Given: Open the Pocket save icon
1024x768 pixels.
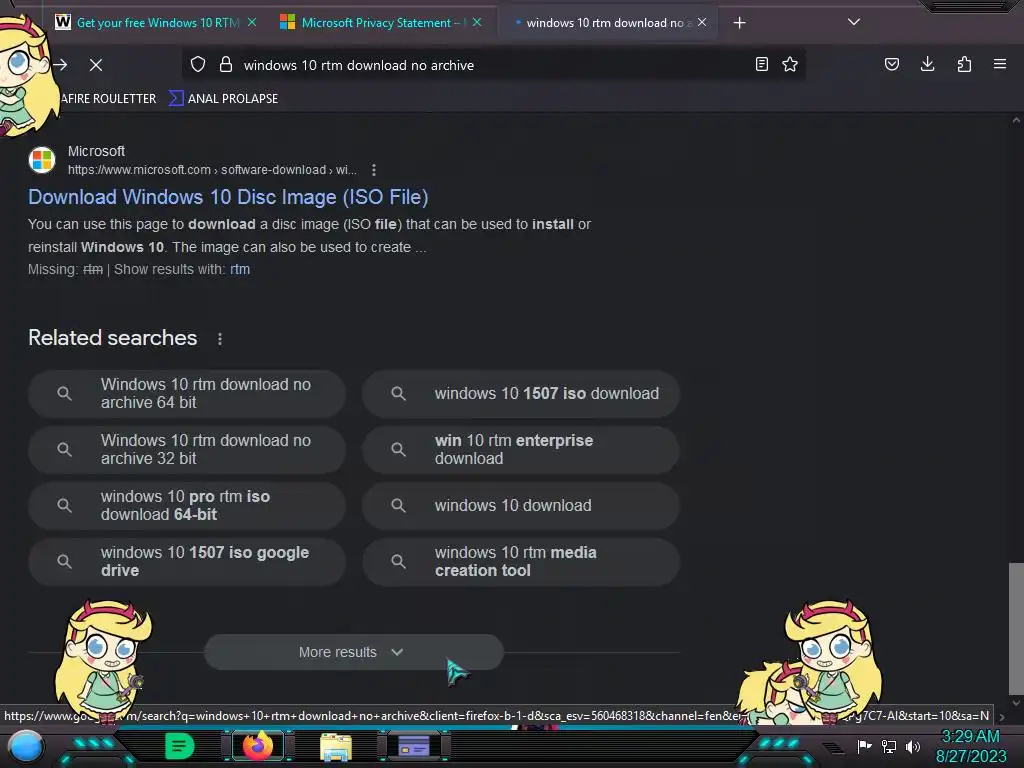Looking at the screenshot, I should click(891, 64).
